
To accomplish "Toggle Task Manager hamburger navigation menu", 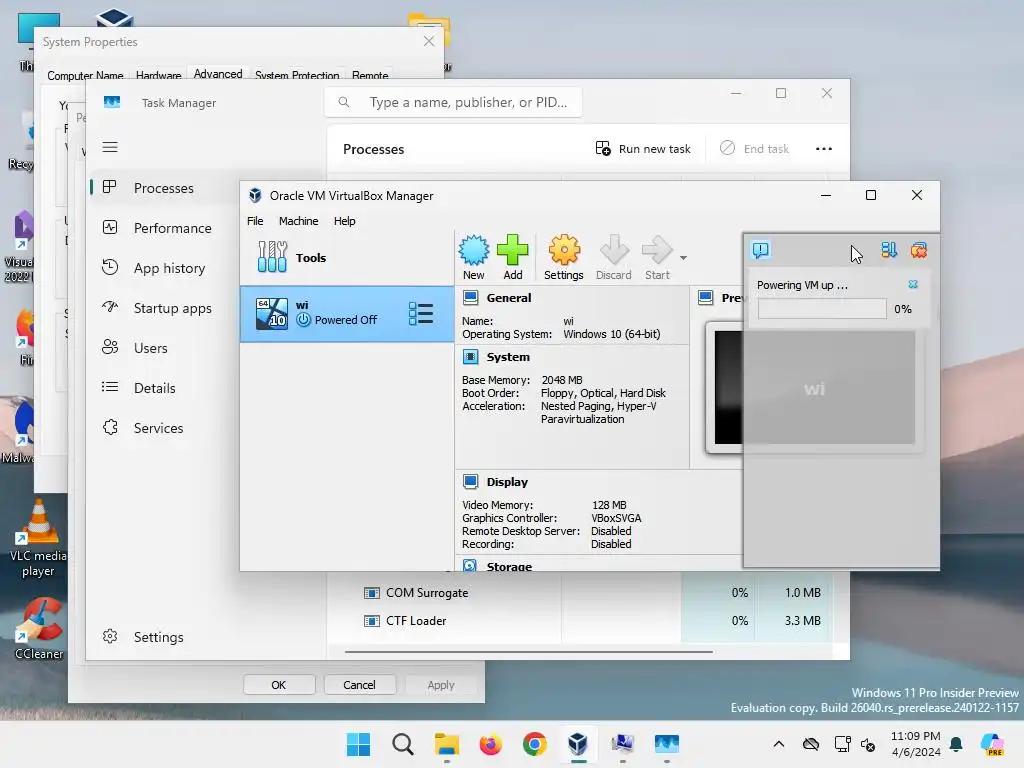I will (x=110, y=147).
